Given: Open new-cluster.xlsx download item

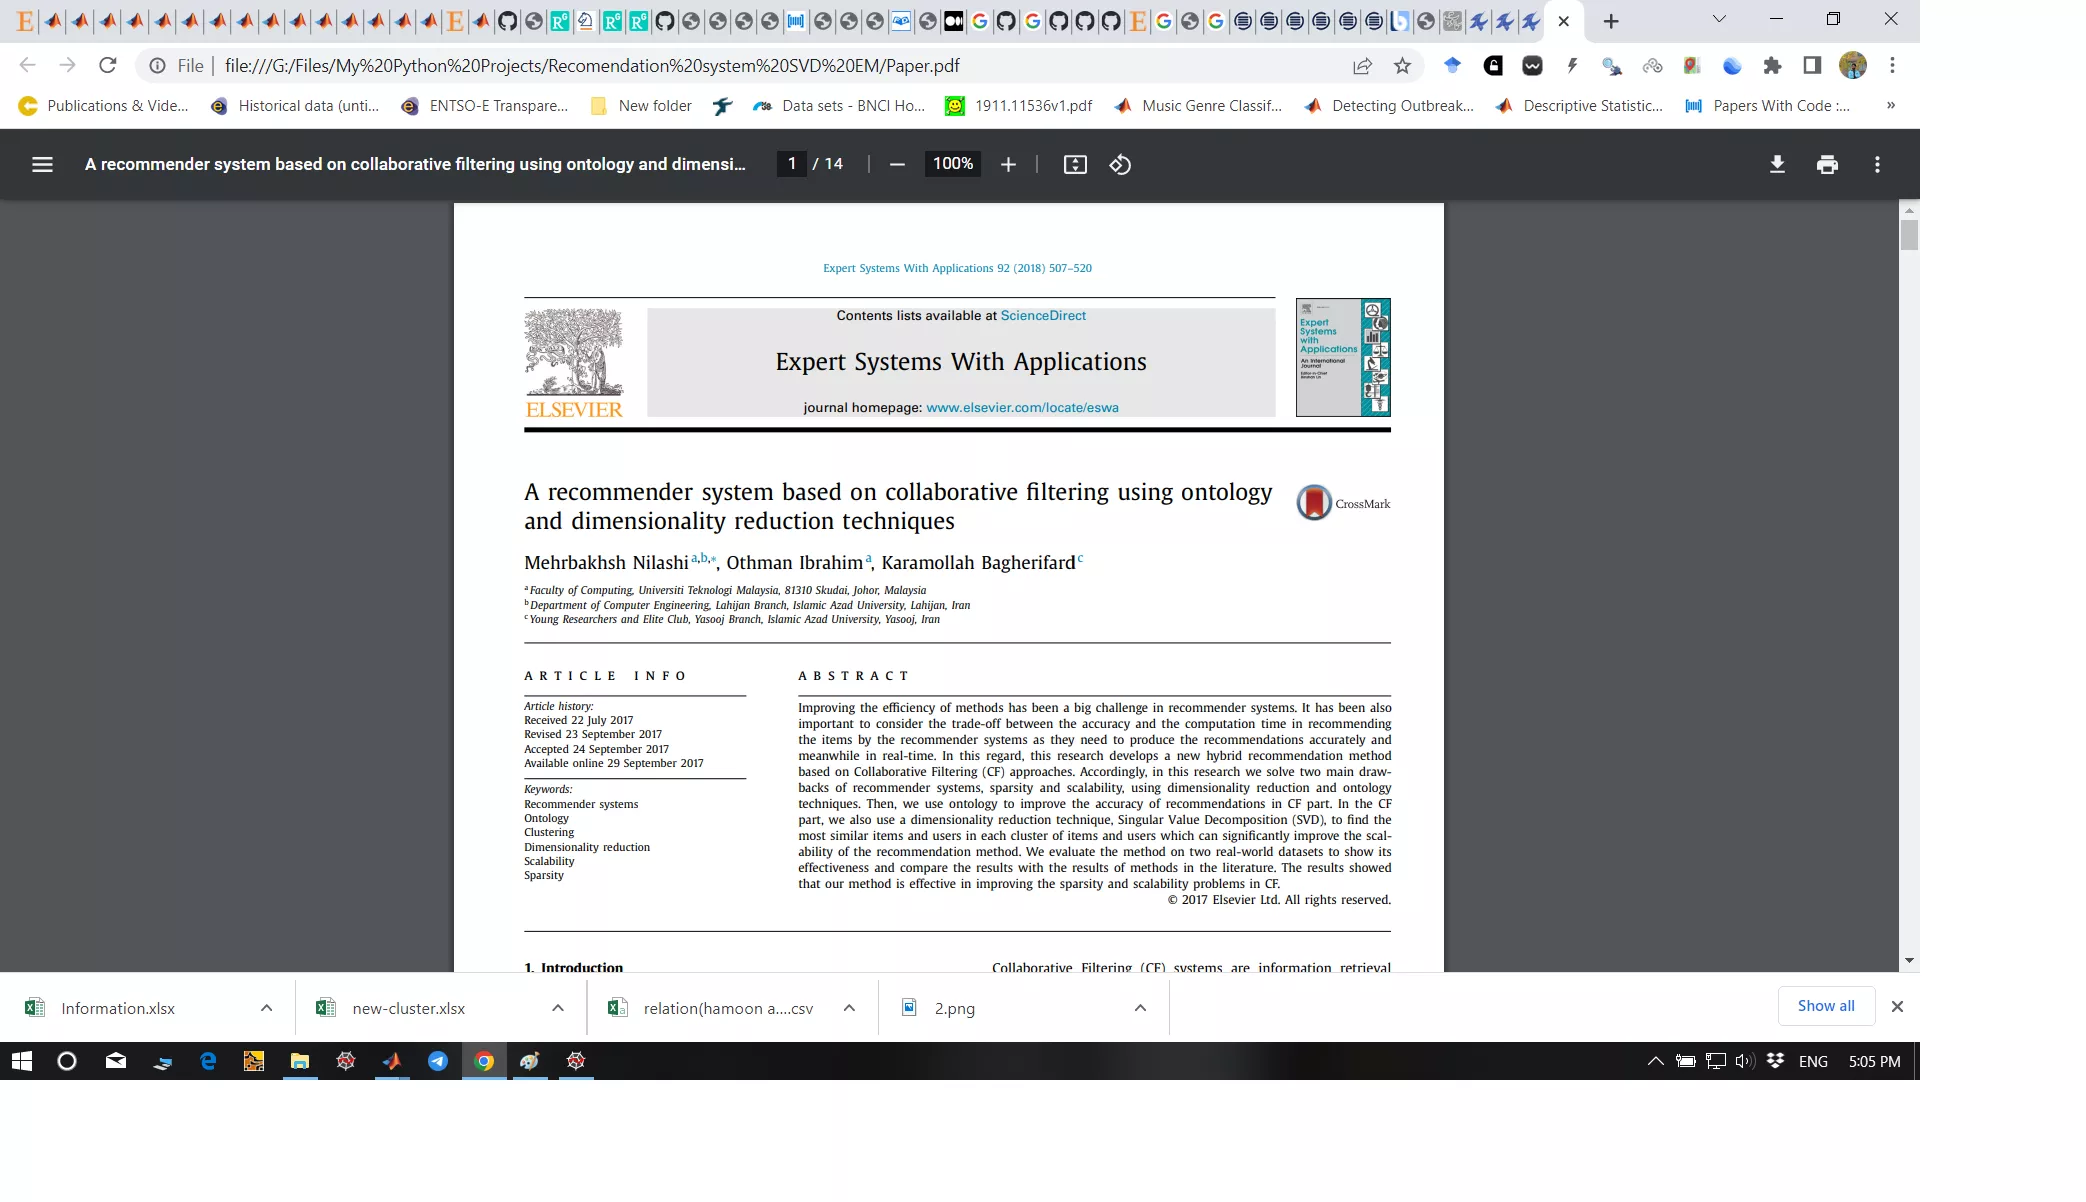Looking at the screenshot, I should 408,1008.
